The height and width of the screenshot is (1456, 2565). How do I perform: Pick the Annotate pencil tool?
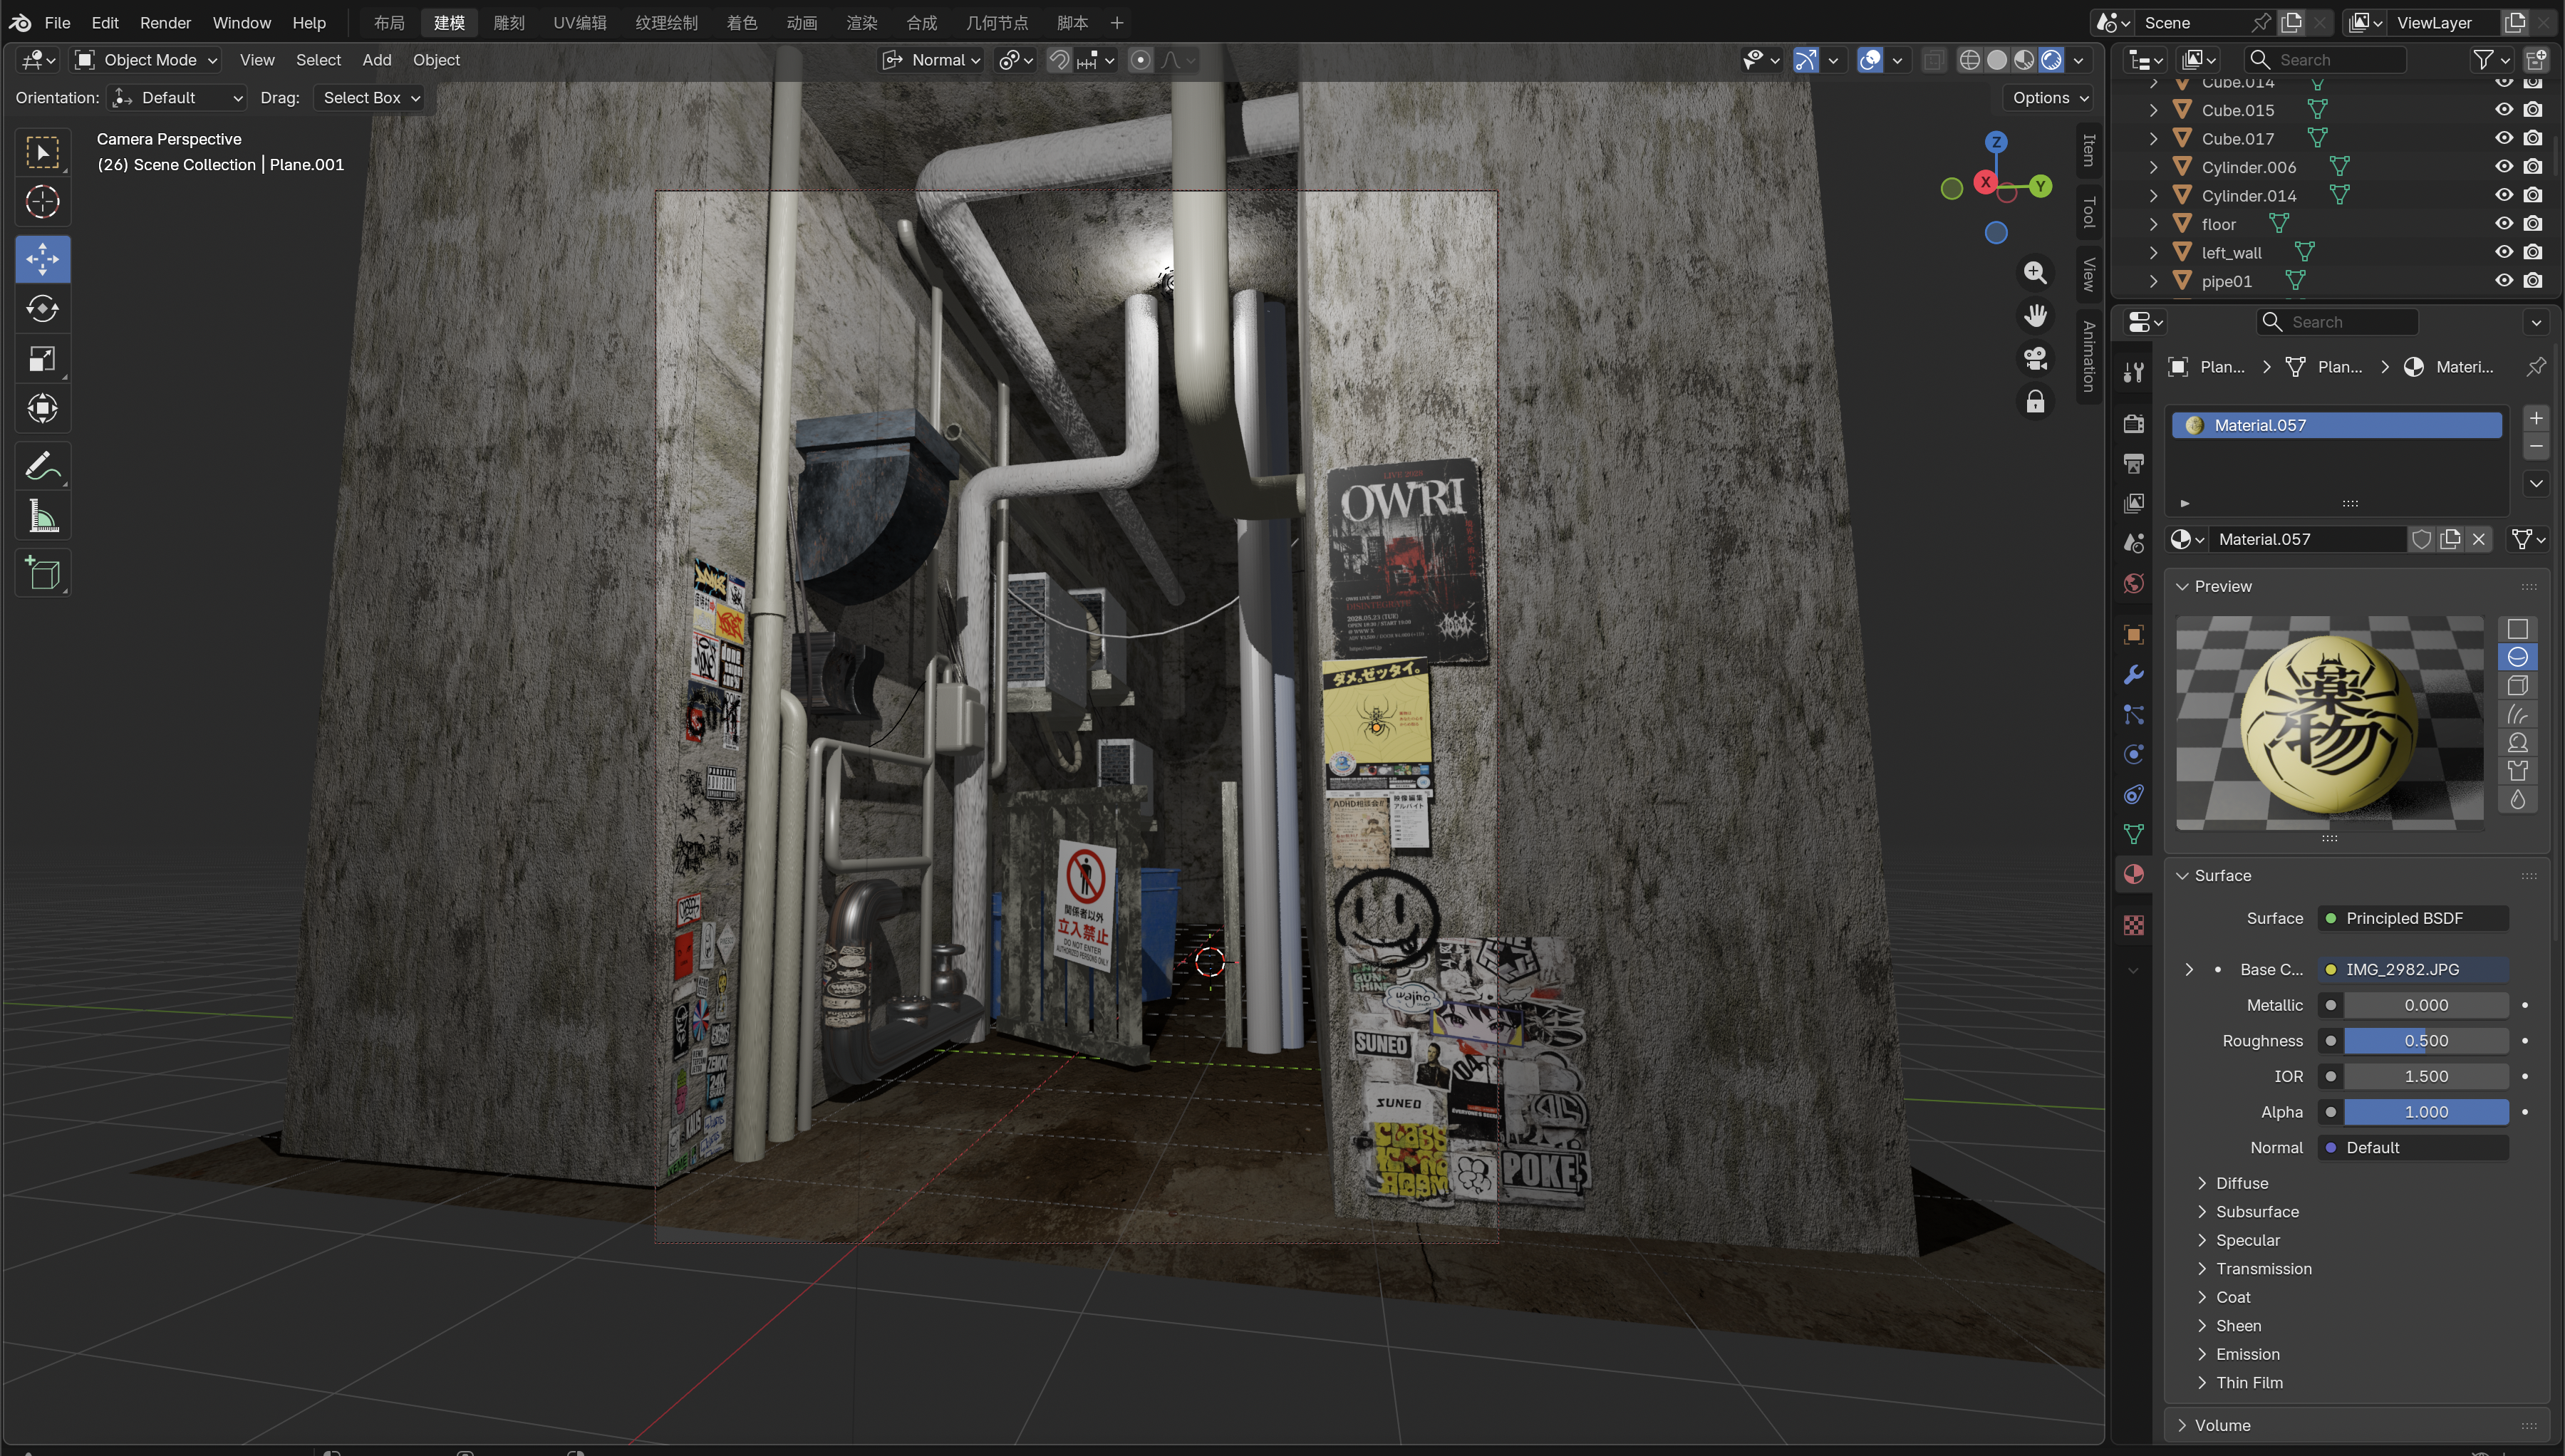(x=42, y=467)
